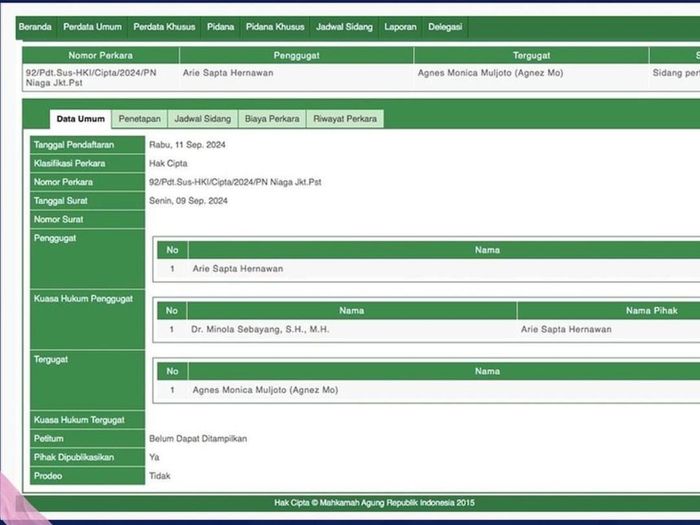Switch to the Data Umum tab
The image size is (700, 525).
coord(80,119)
